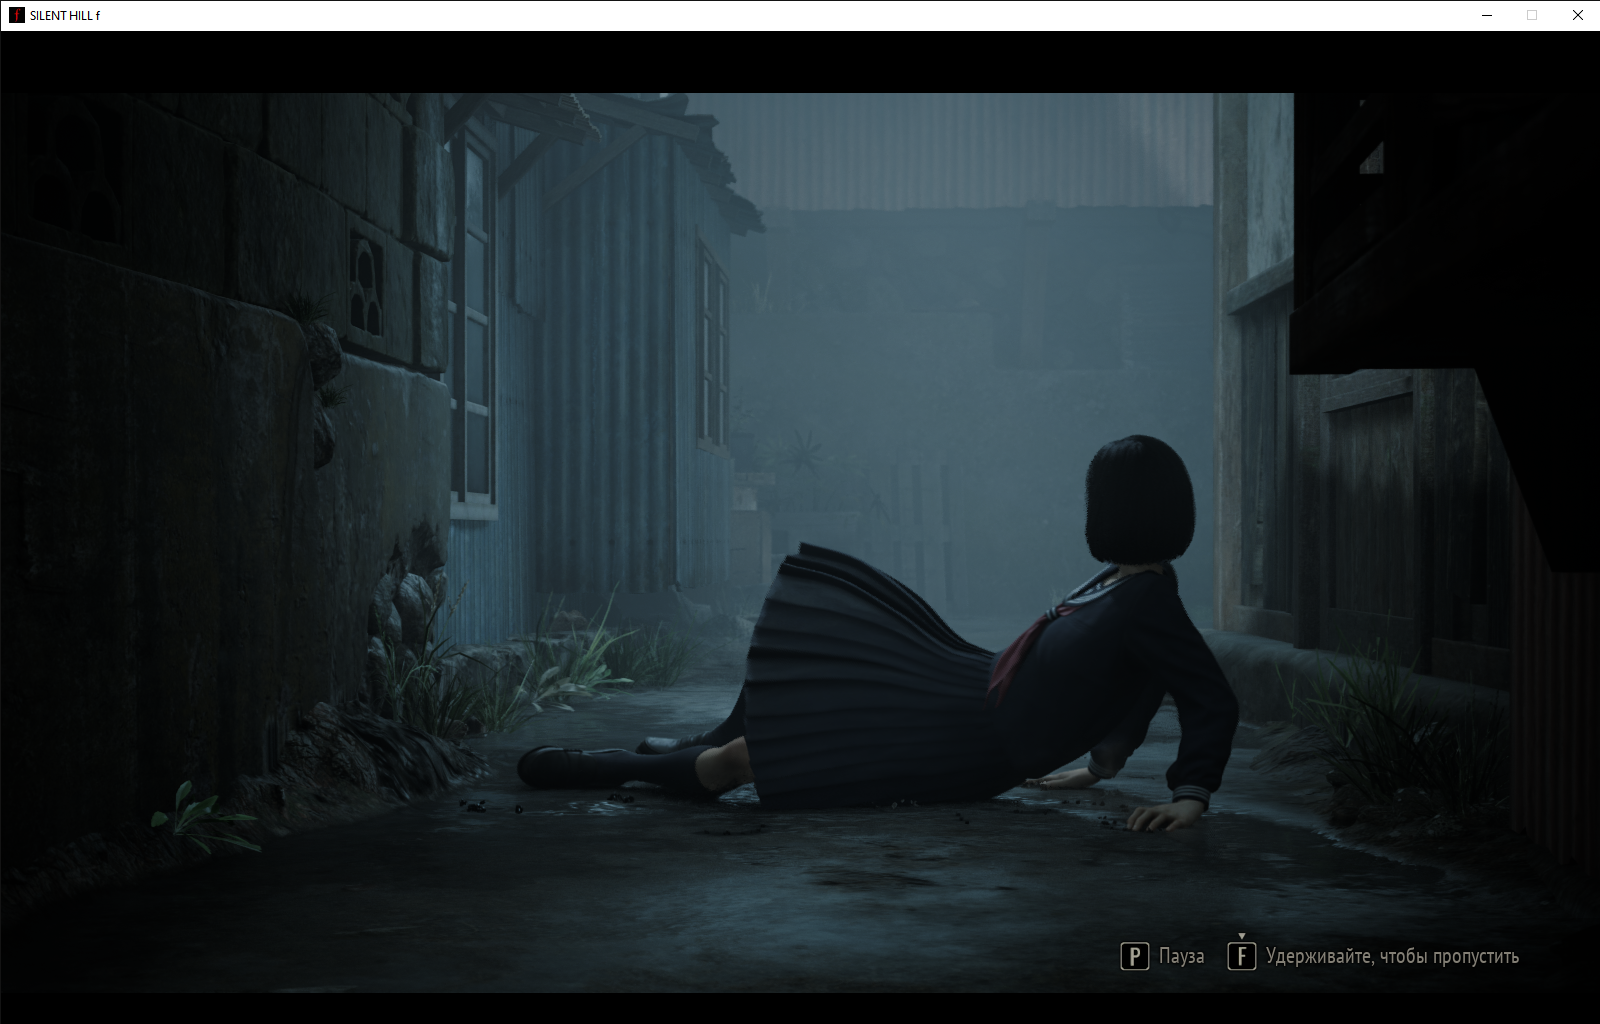Screen dimensions: 1600x1024
Task: Click the SILENT HILL f app icon in title bar
Action: point(16,15)
